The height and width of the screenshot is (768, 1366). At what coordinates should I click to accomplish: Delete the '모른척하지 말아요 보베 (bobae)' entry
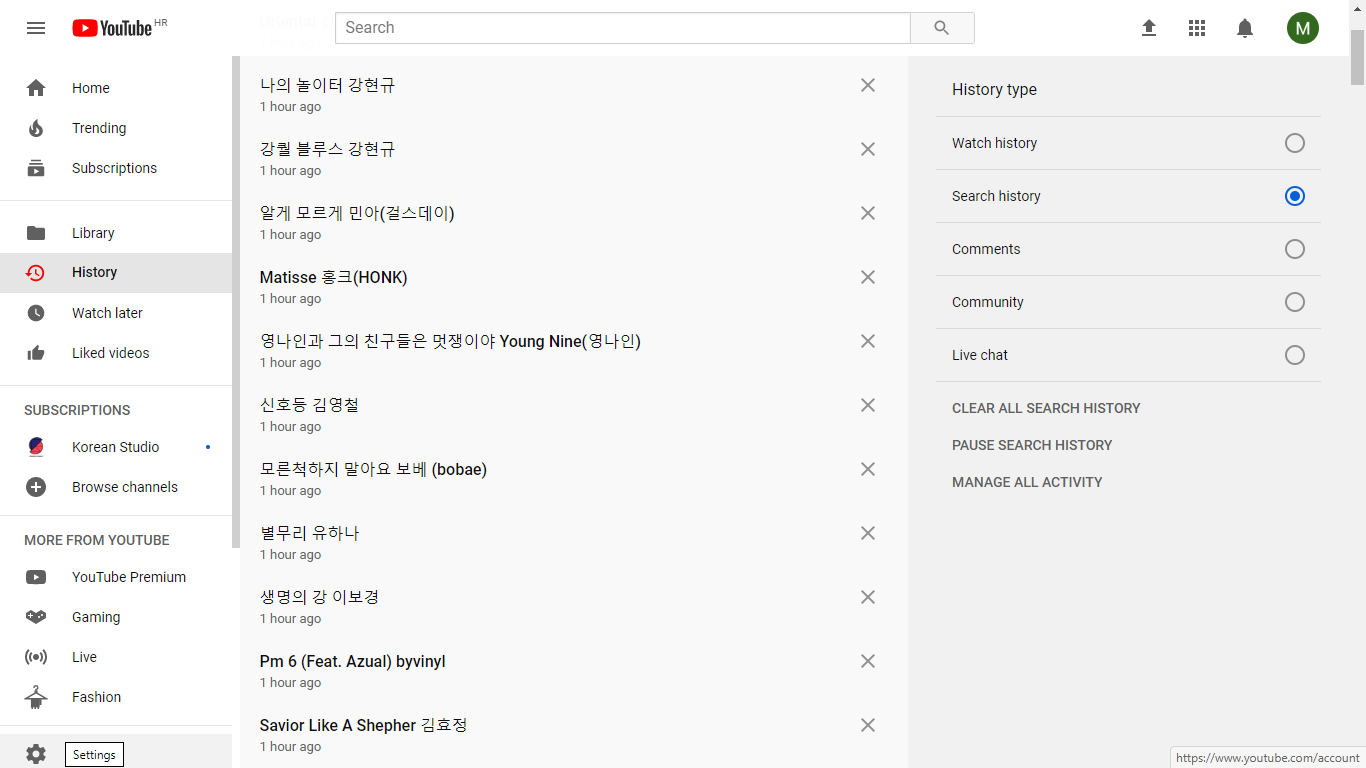[x=868, y=469]
